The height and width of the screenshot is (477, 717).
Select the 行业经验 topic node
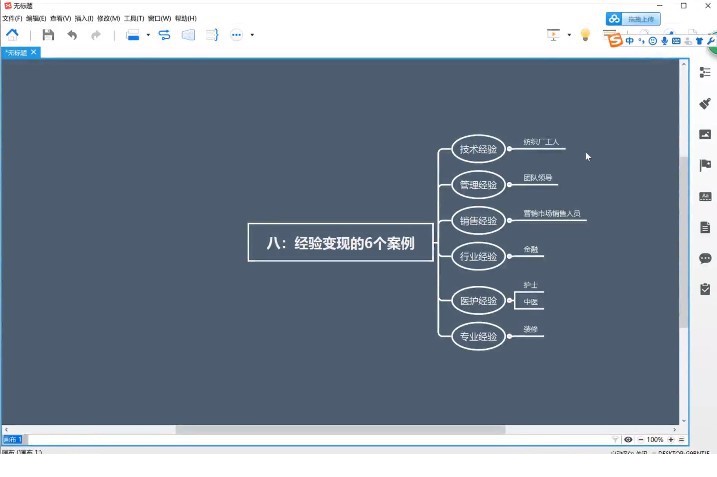pos(478,256)
